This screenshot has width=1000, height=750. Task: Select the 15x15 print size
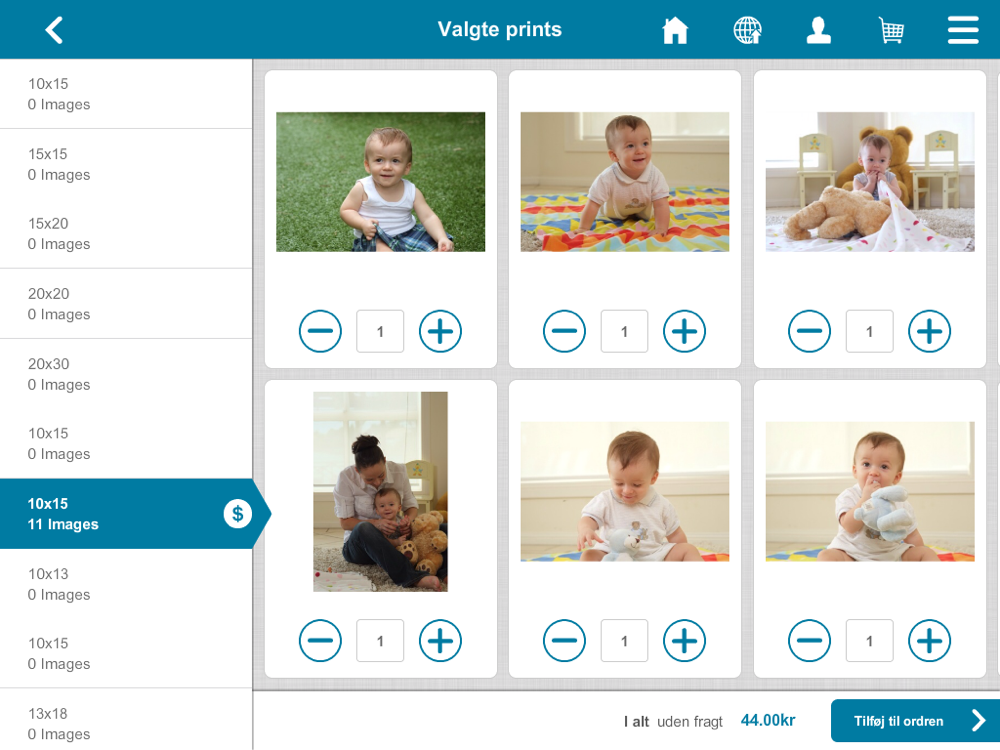point(126,164)
